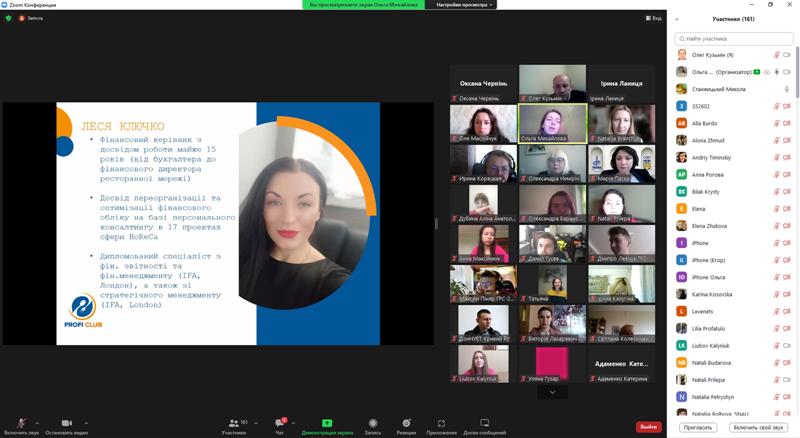Image resolution: width=800 pixels, height=438 pixels.
Task: Click Оксана Червінь video tile
Action: (483, 83)
